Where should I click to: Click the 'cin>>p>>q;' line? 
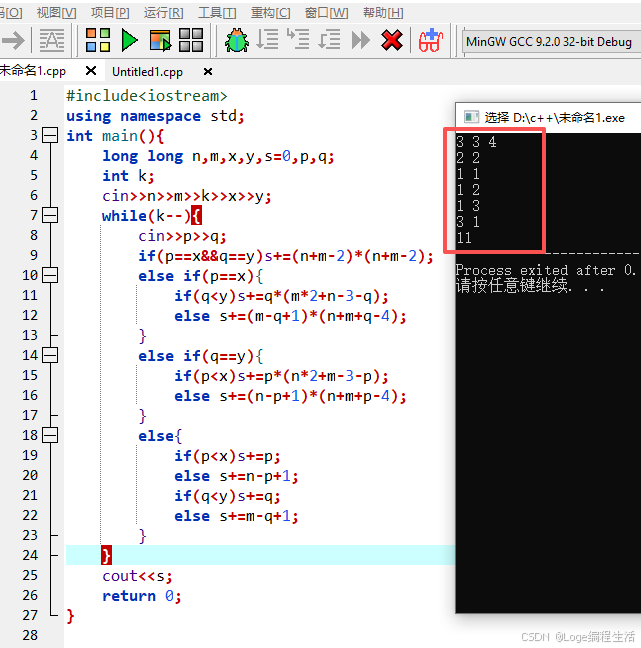182,236
